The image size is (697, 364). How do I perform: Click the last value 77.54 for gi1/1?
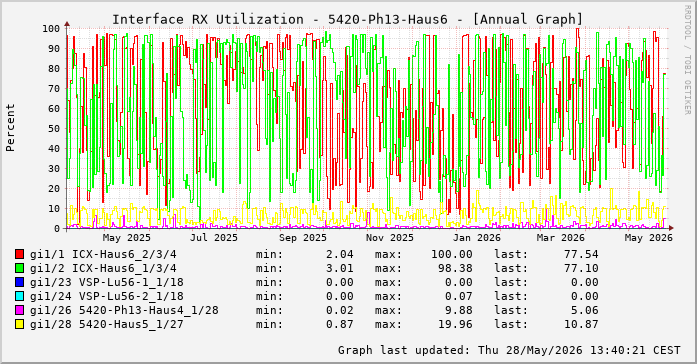click(x=581, y=255)
